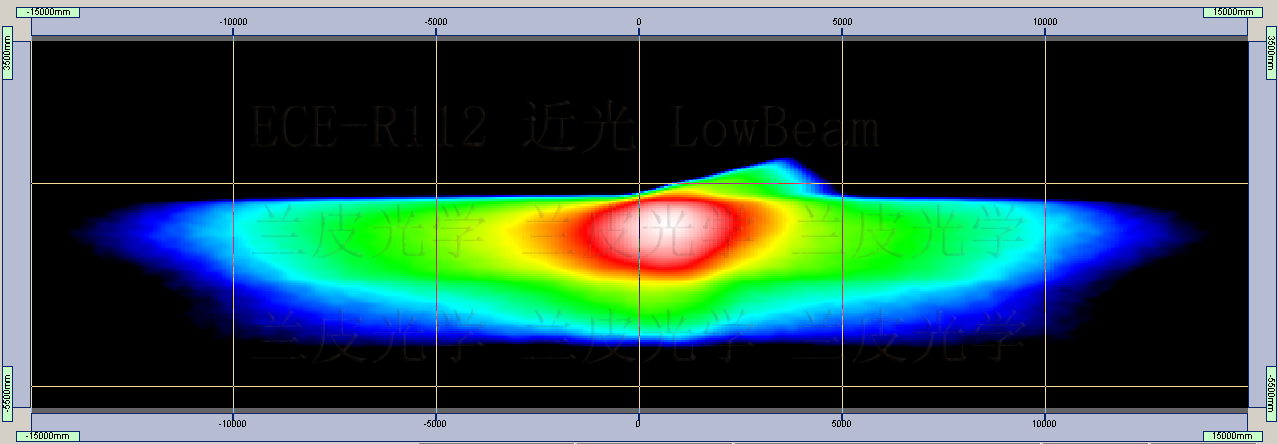This screenshot has height=444, width=1278.
Task: Click the bottom-right 15000mm range field
Action: [x=1231, y=436]
